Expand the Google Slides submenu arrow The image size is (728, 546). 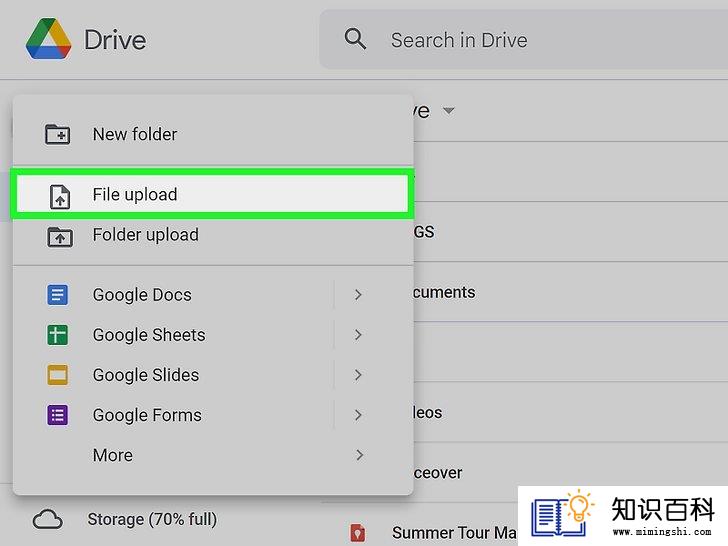click(358, 375)
